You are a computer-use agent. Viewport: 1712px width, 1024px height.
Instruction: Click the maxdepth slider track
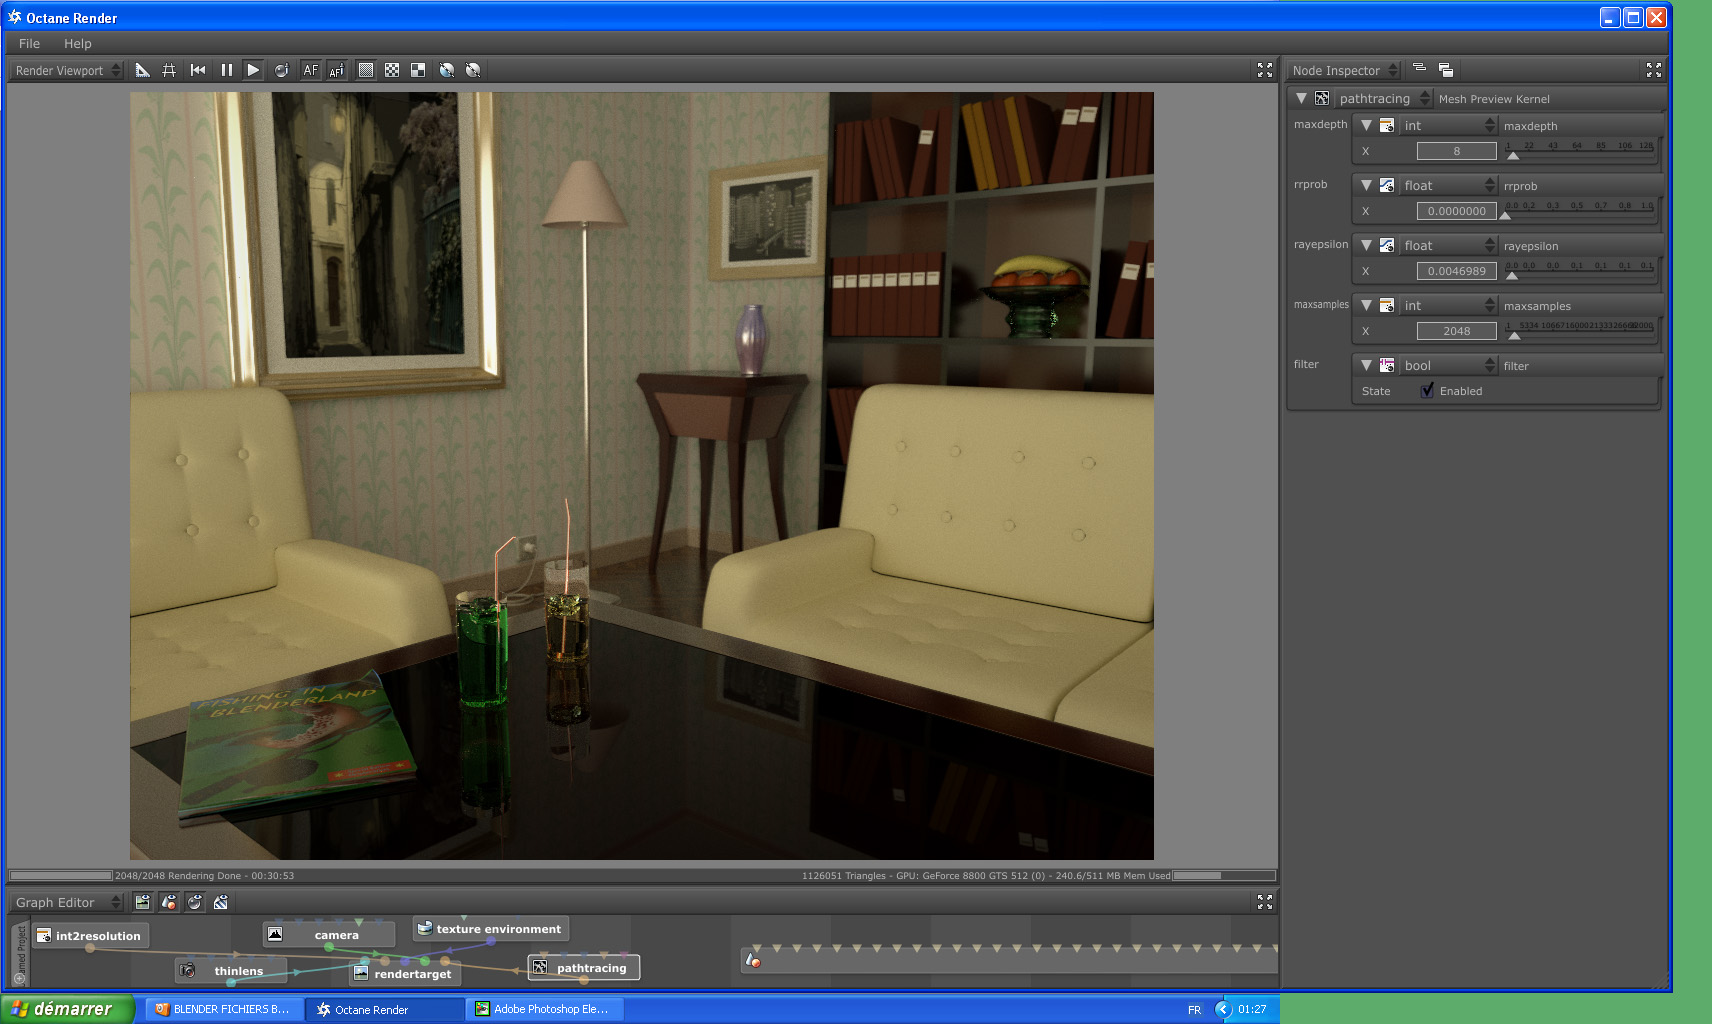point(1580,151)
